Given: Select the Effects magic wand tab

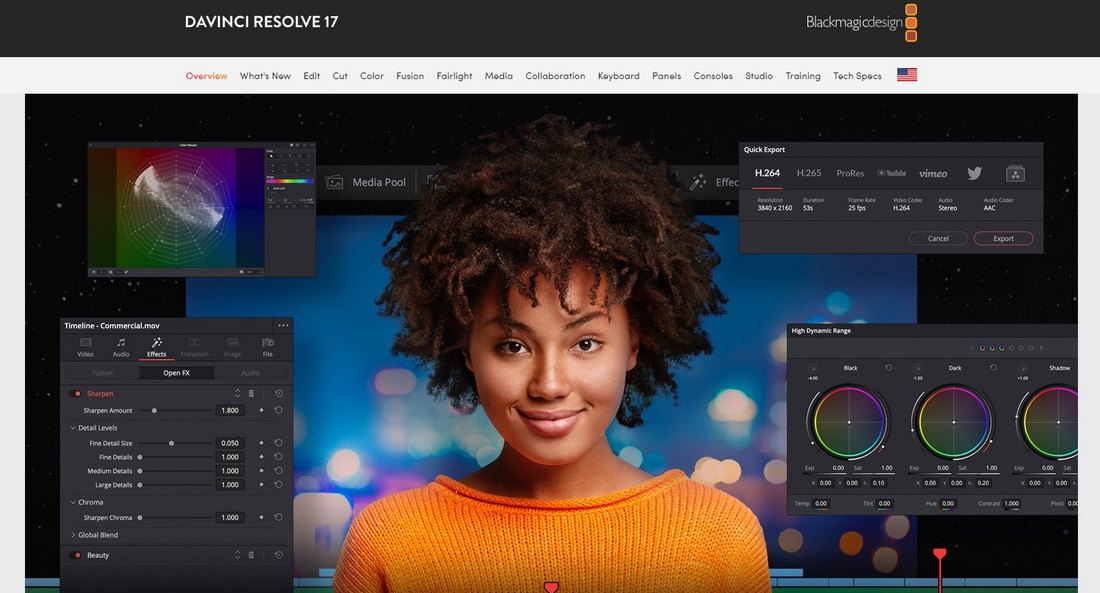Looking at the screenshot, I should pos(156,342).
